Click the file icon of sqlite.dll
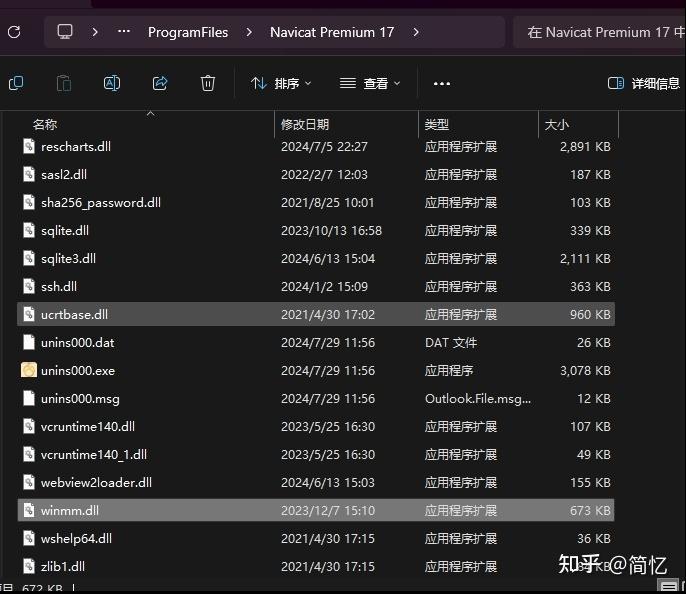 (x=29, y=230)
